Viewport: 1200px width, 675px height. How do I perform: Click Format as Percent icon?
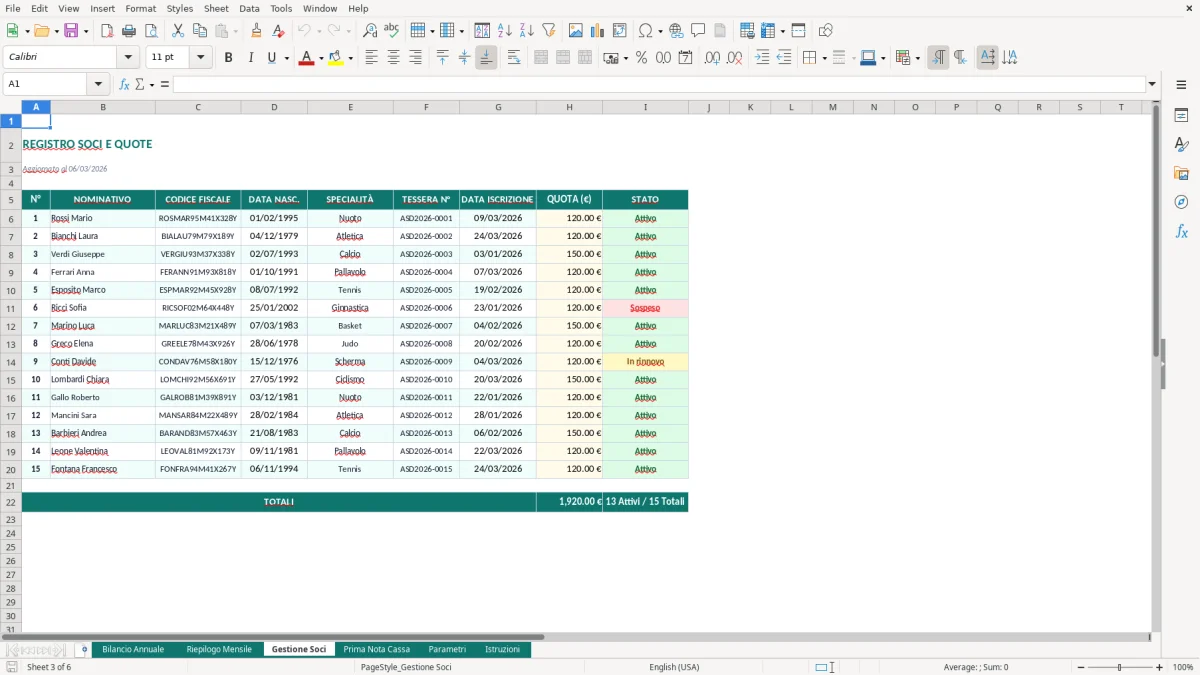[641, 58]
